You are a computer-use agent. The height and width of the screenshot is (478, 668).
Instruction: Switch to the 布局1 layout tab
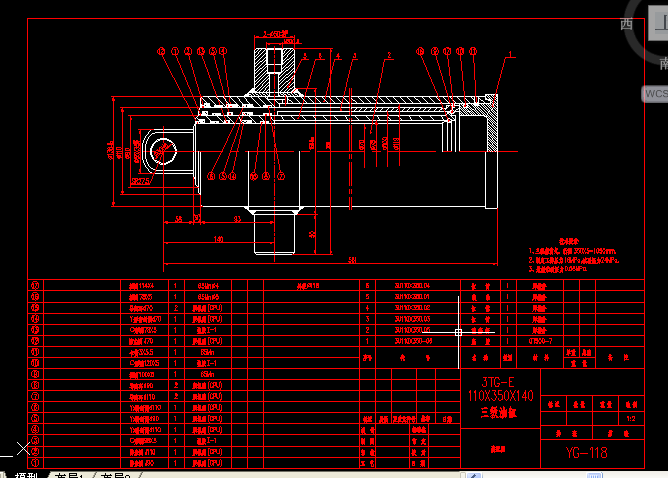[x=68, y=475]
